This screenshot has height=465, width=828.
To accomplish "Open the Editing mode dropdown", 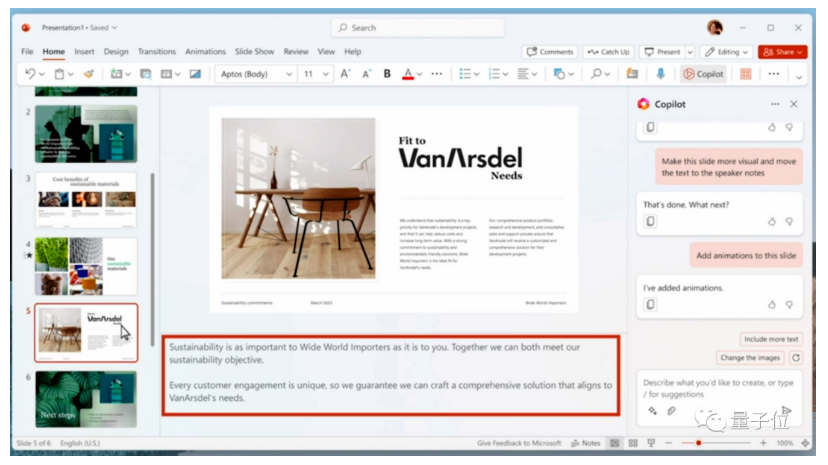I will [727, 52].
